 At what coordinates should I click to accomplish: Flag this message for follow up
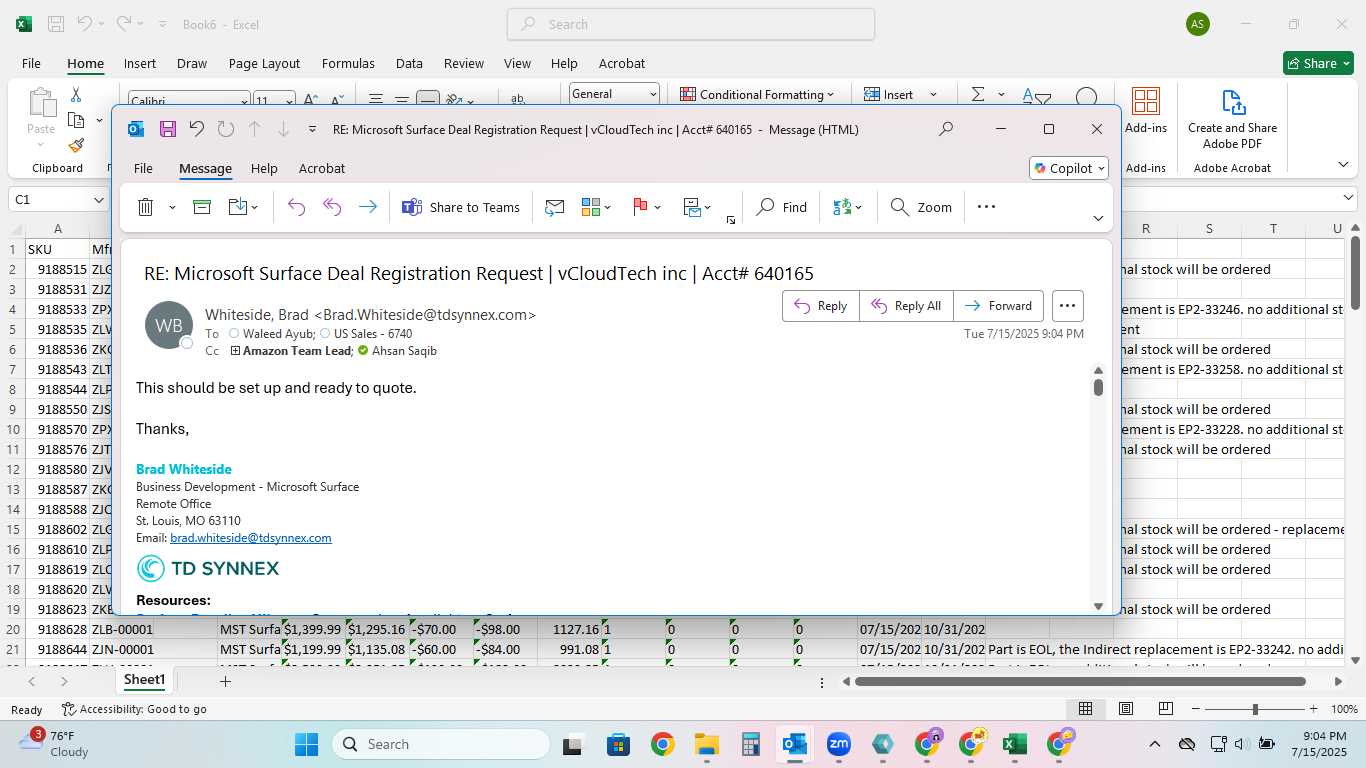[640, 207]
